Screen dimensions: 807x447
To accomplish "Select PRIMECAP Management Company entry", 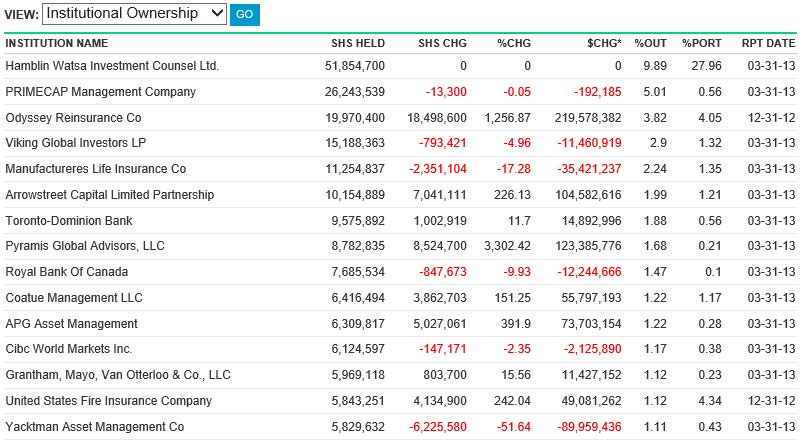I will (x=101, y=92).
